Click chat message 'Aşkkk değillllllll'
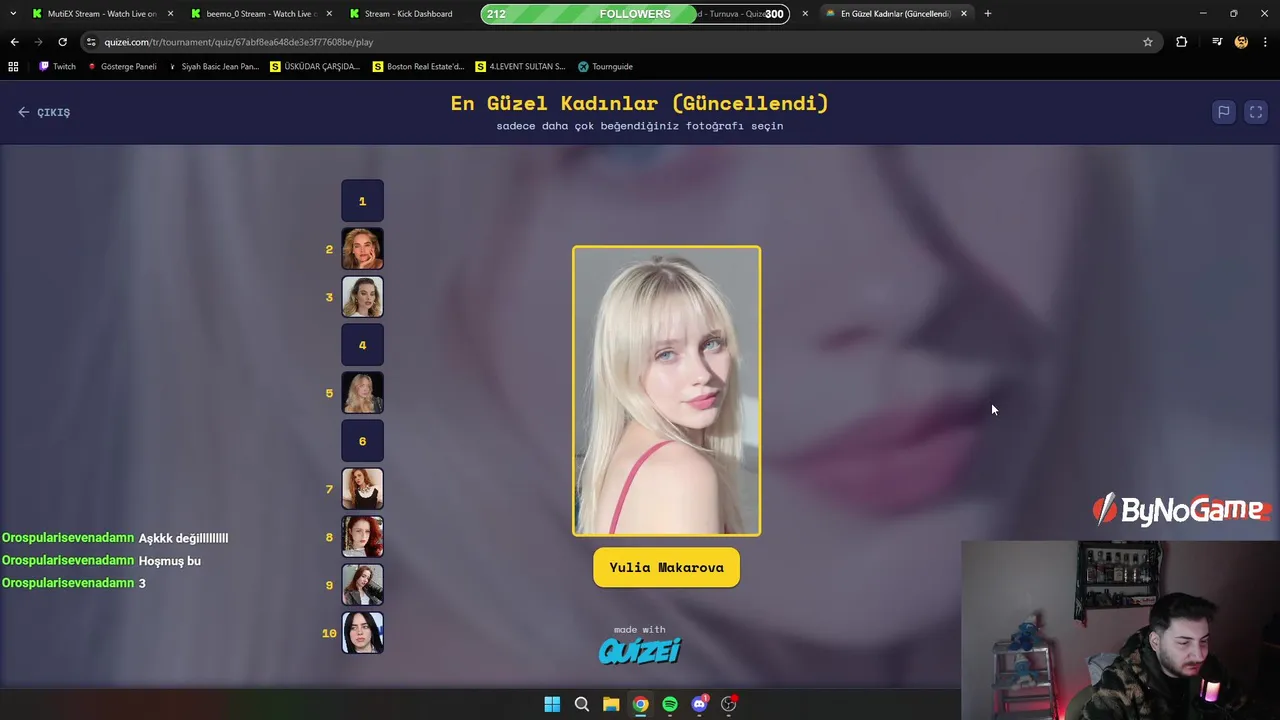Viewport: 1280px width, 720px height. [x=183, y=538]
